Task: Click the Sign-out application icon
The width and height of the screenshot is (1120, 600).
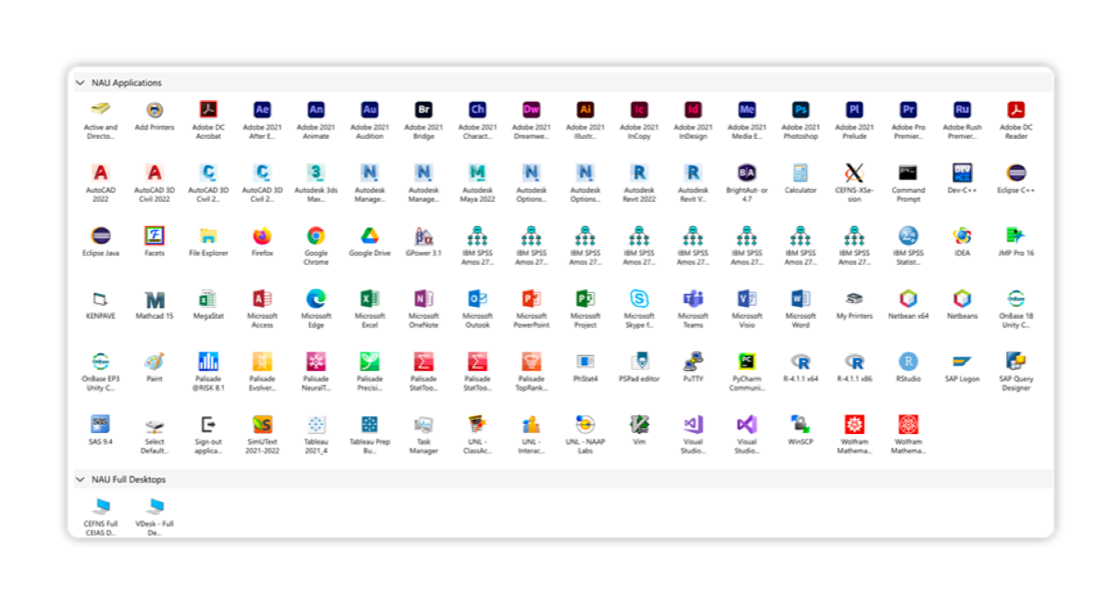Action: point(208,425)
